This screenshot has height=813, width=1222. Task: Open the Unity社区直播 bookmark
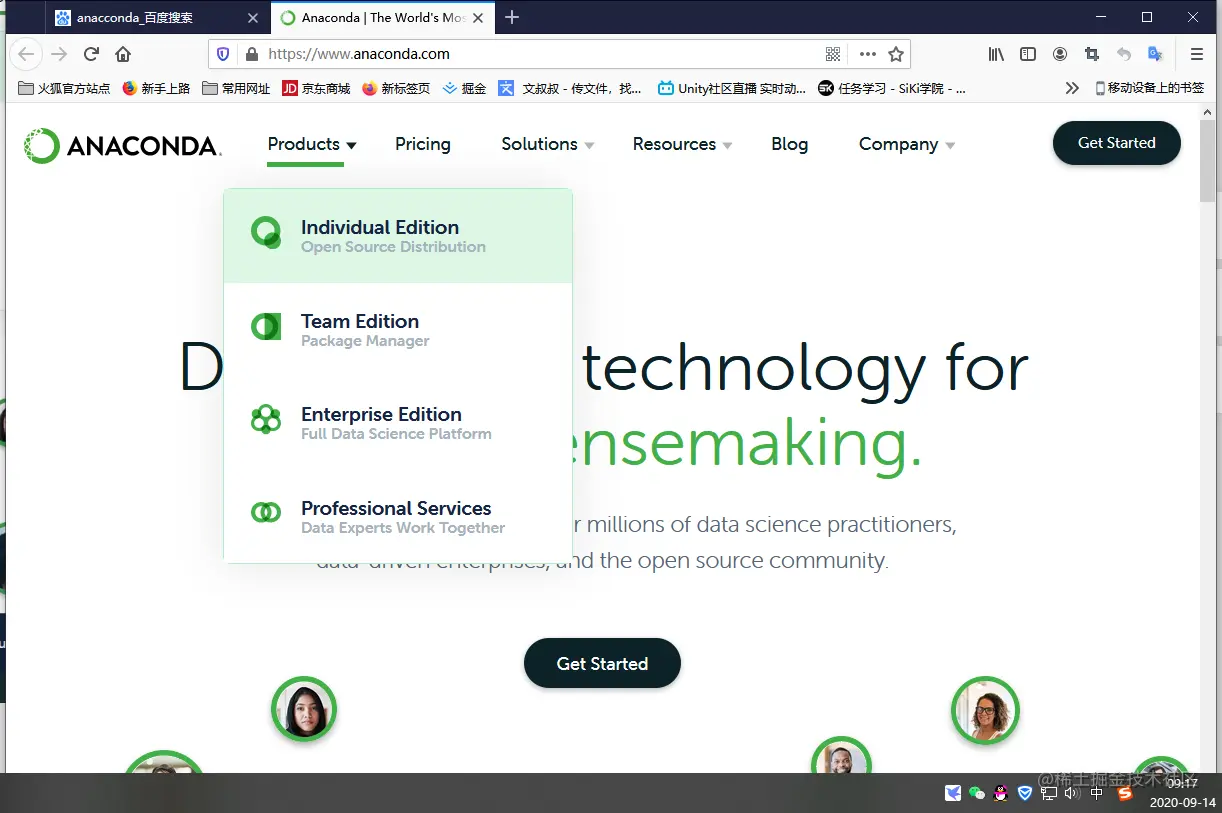click(732, 88)
